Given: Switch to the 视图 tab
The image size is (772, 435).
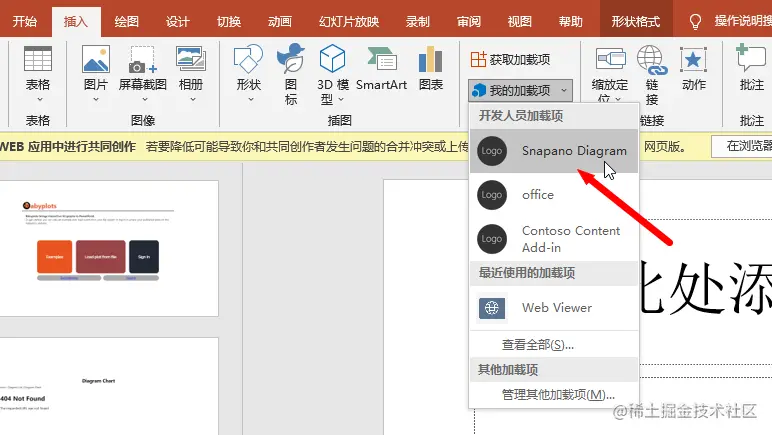Looking at the screenshot, I should (519, 22).
